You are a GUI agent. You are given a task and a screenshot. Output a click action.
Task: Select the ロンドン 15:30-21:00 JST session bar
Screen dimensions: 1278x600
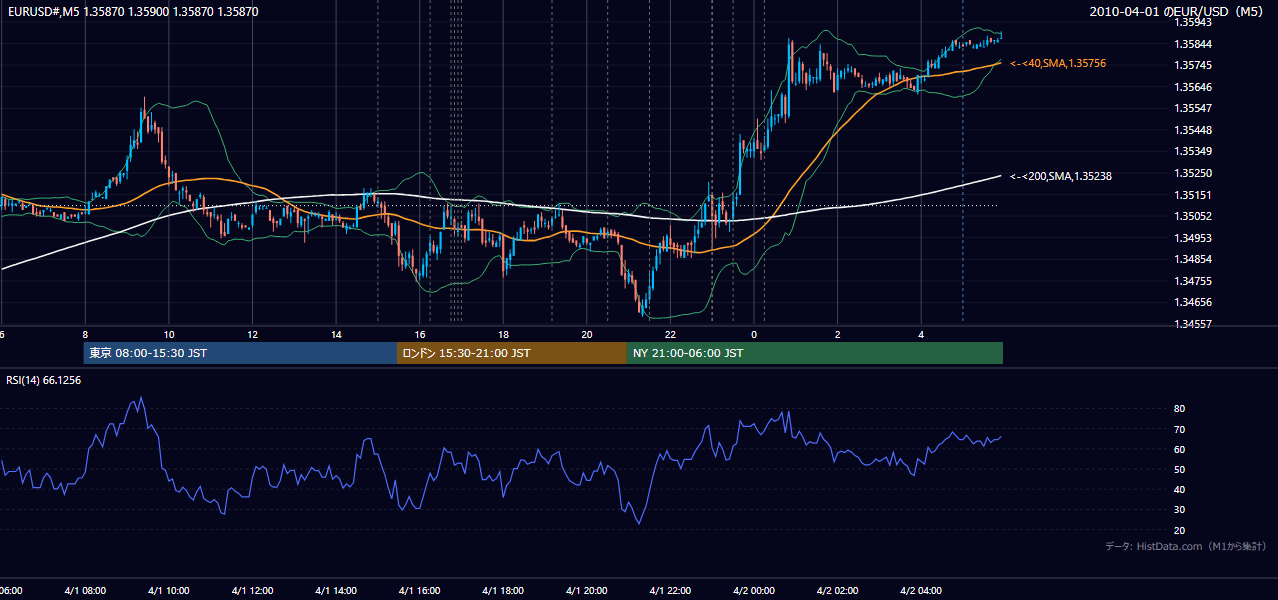[x=512, y=353]
